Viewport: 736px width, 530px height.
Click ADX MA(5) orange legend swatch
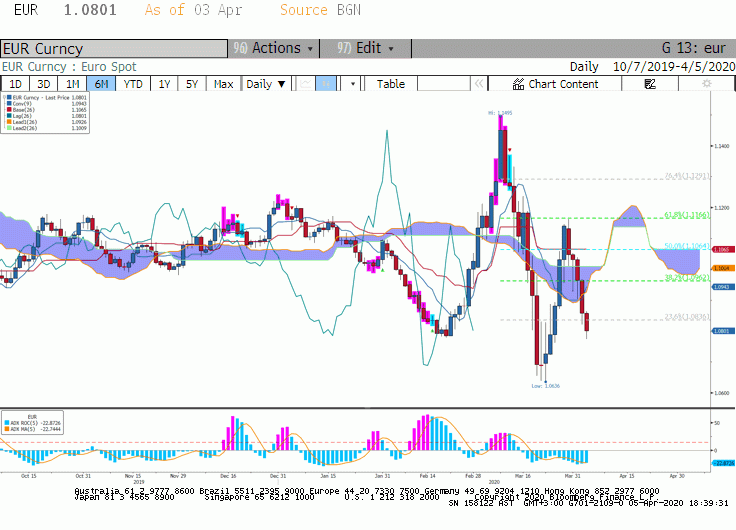click(x=7, y=429)
